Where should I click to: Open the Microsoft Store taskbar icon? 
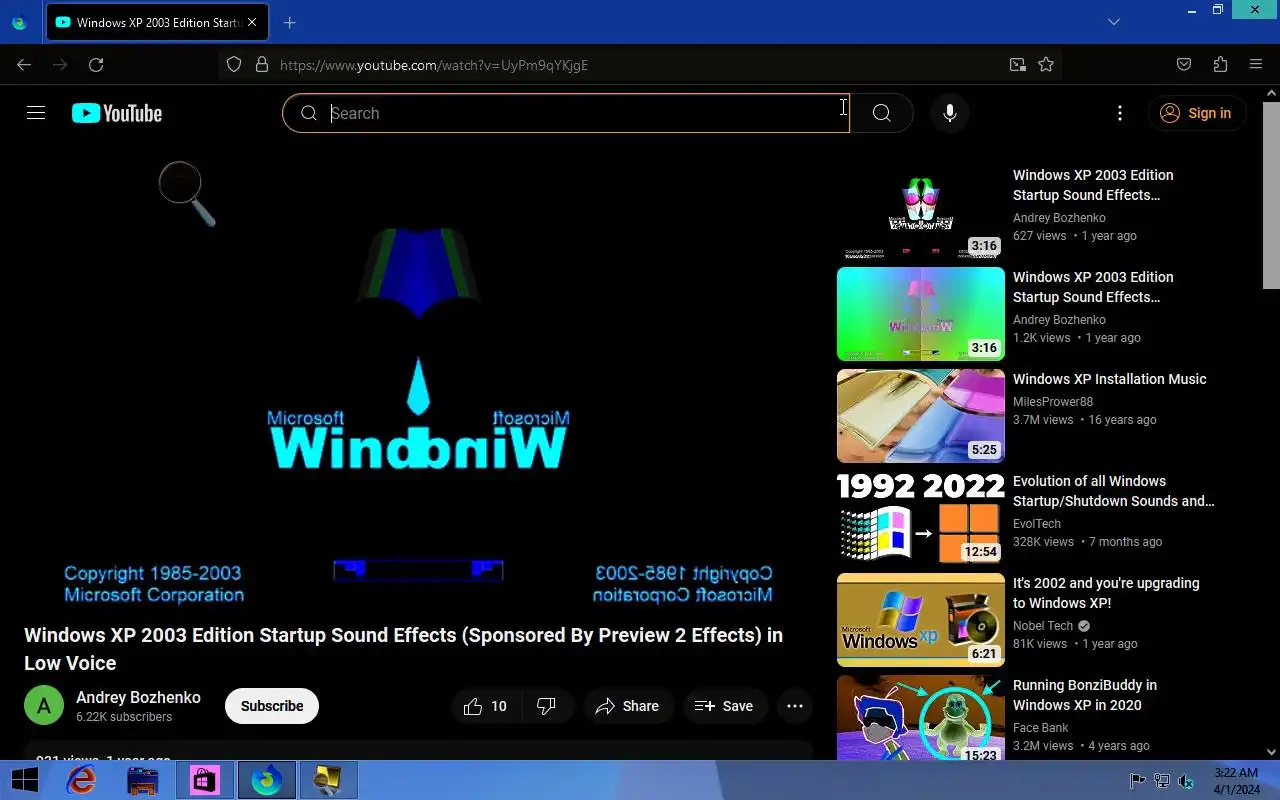205,780
